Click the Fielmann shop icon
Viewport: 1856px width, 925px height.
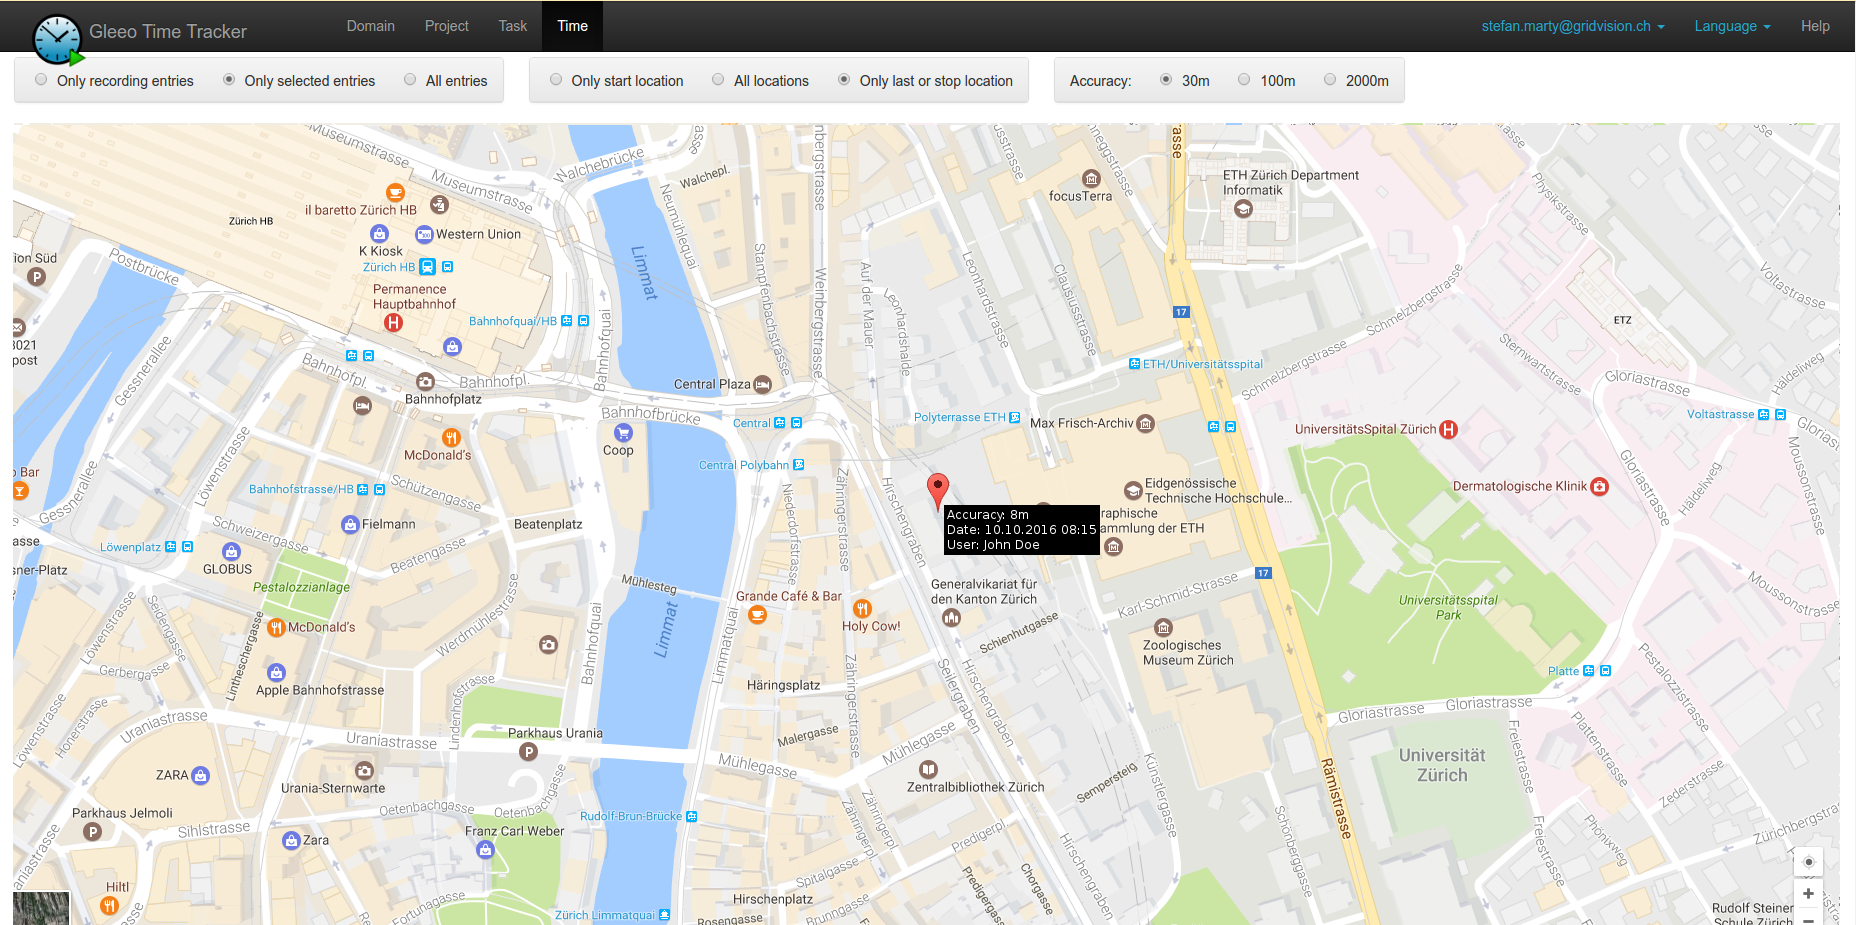click(350, 524)
